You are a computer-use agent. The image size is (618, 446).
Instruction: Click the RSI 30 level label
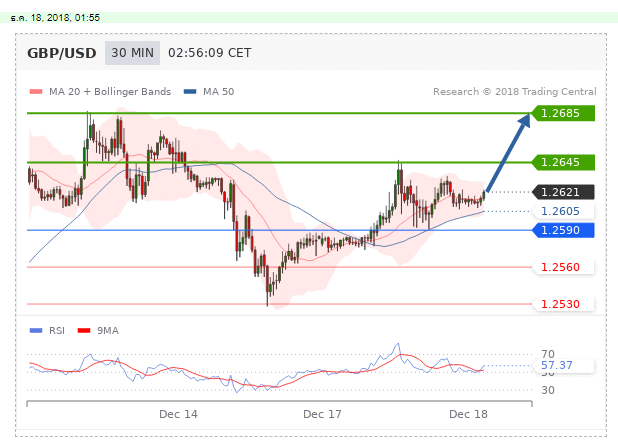coord(548,390)
